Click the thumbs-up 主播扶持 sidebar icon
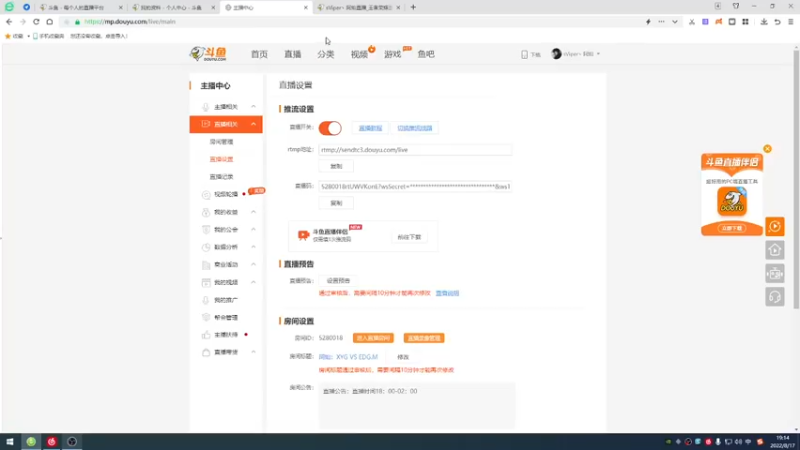 (x=206, y=335)
